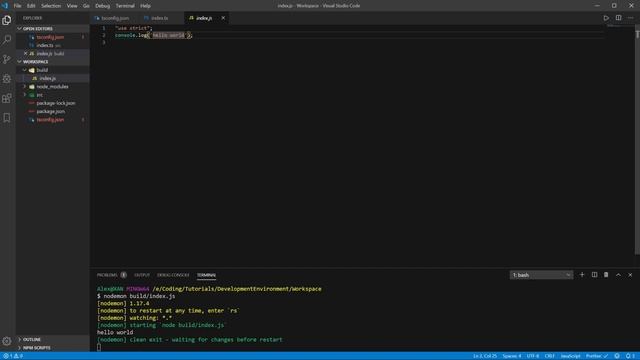Change file encoding UTF-8

pyautogui.click(x=533, y=356)
